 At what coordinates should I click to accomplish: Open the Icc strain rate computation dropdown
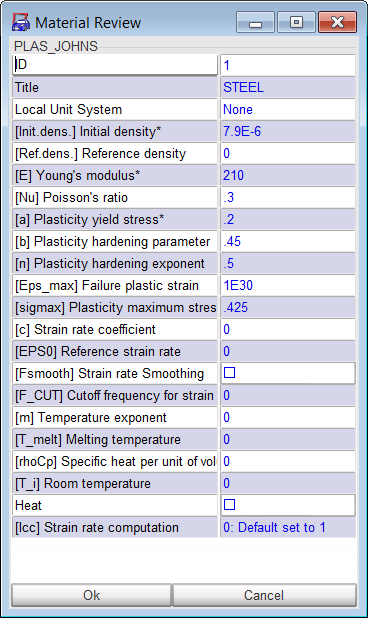pyautogui.click(x=288, y=527)
